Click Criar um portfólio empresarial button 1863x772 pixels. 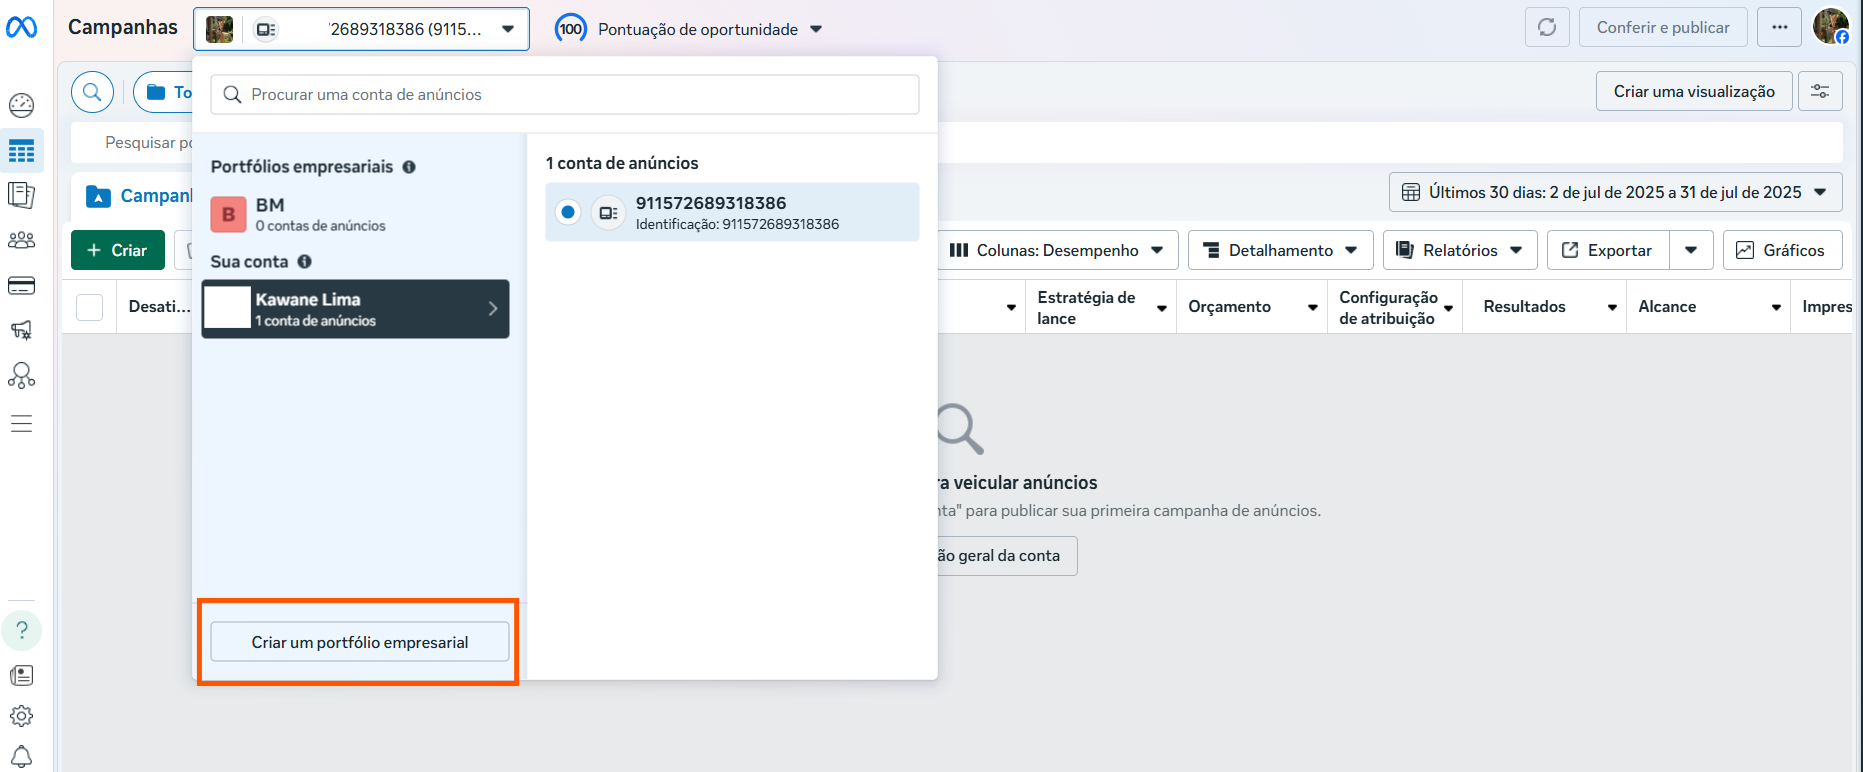point(360,642)
